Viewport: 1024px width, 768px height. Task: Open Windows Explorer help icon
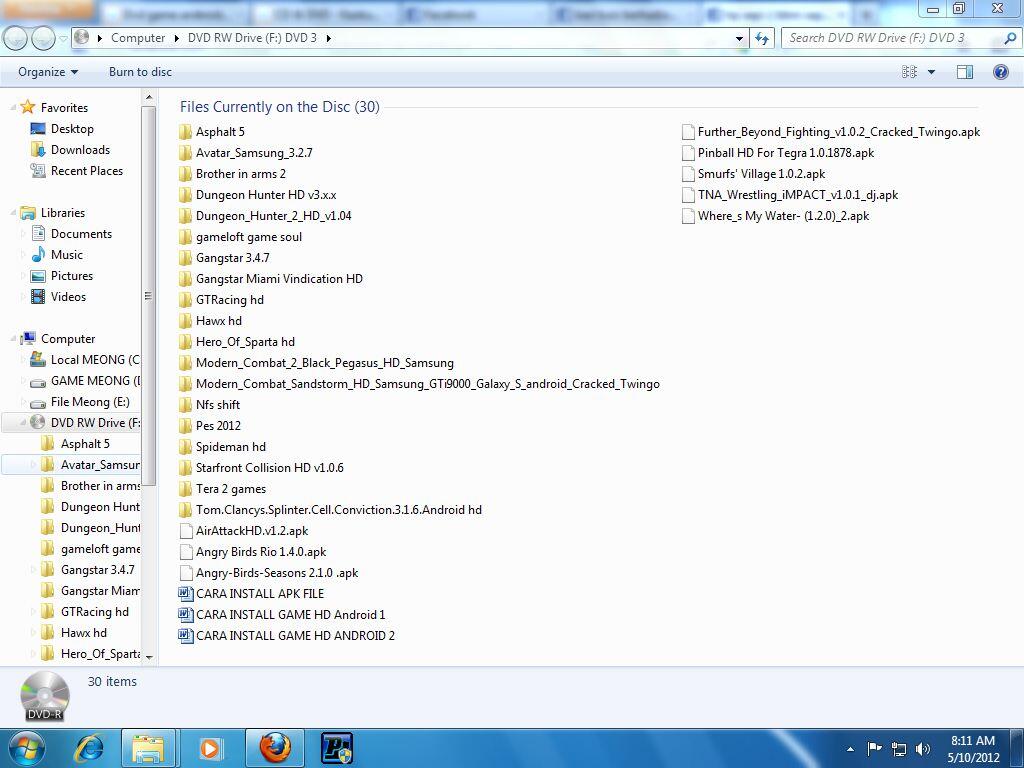[x=1000, y=72]
